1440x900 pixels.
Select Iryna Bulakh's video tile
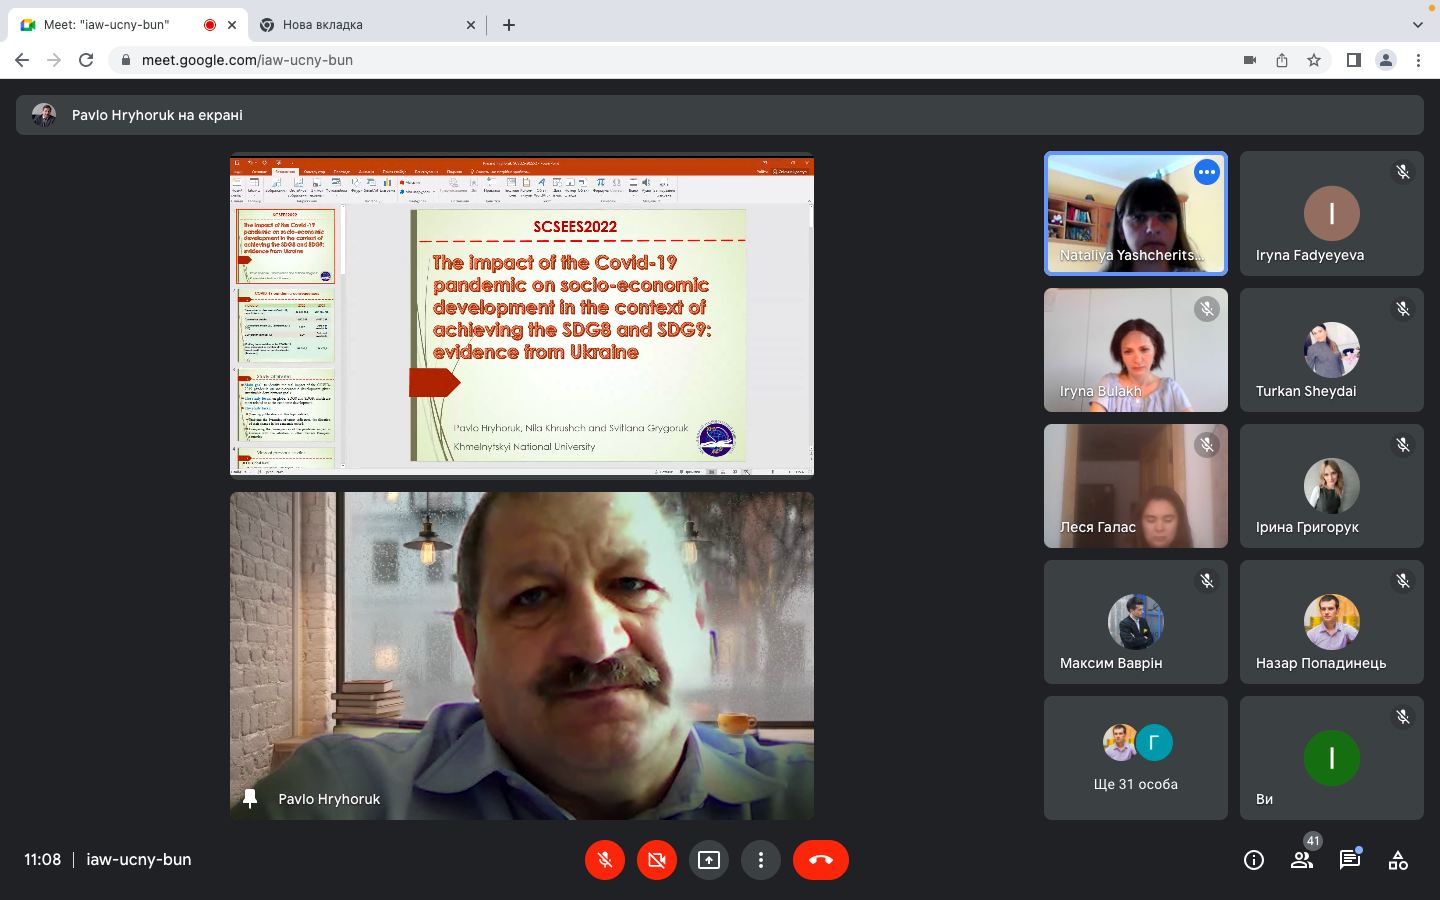pos(1135,350)
